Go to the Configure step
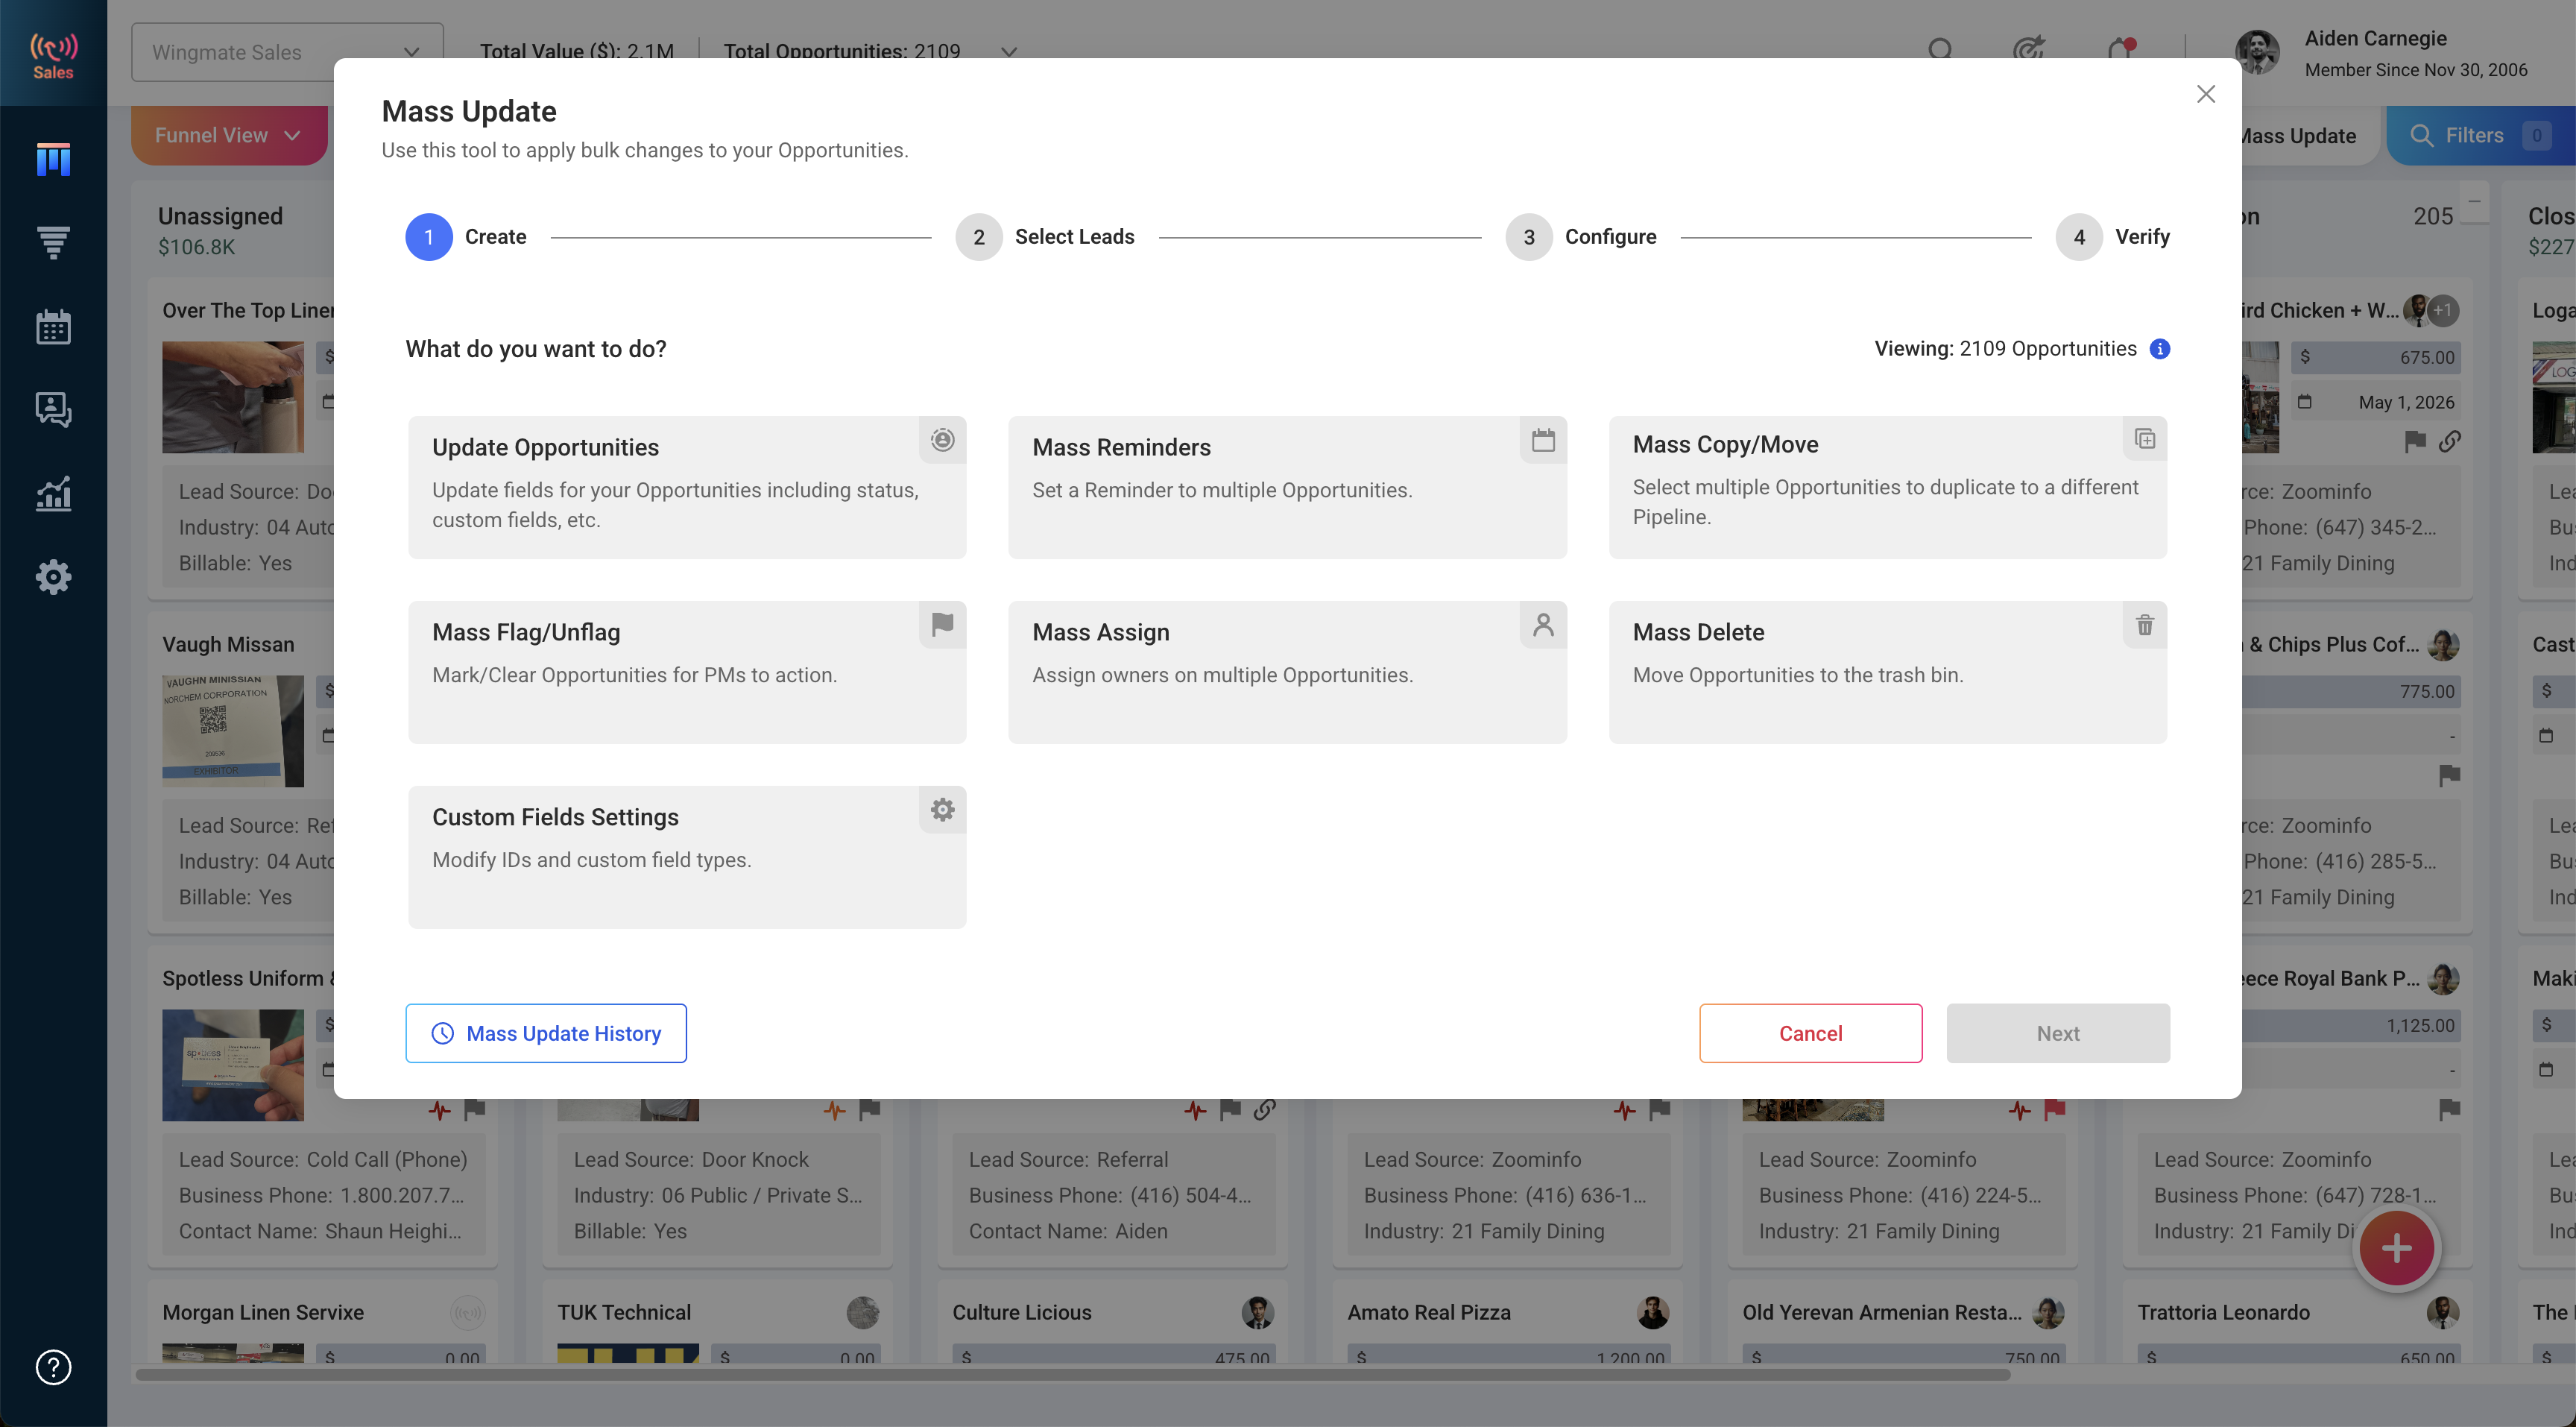Viewport: 2576px width, 1427px height. (x=1581, y=237)
